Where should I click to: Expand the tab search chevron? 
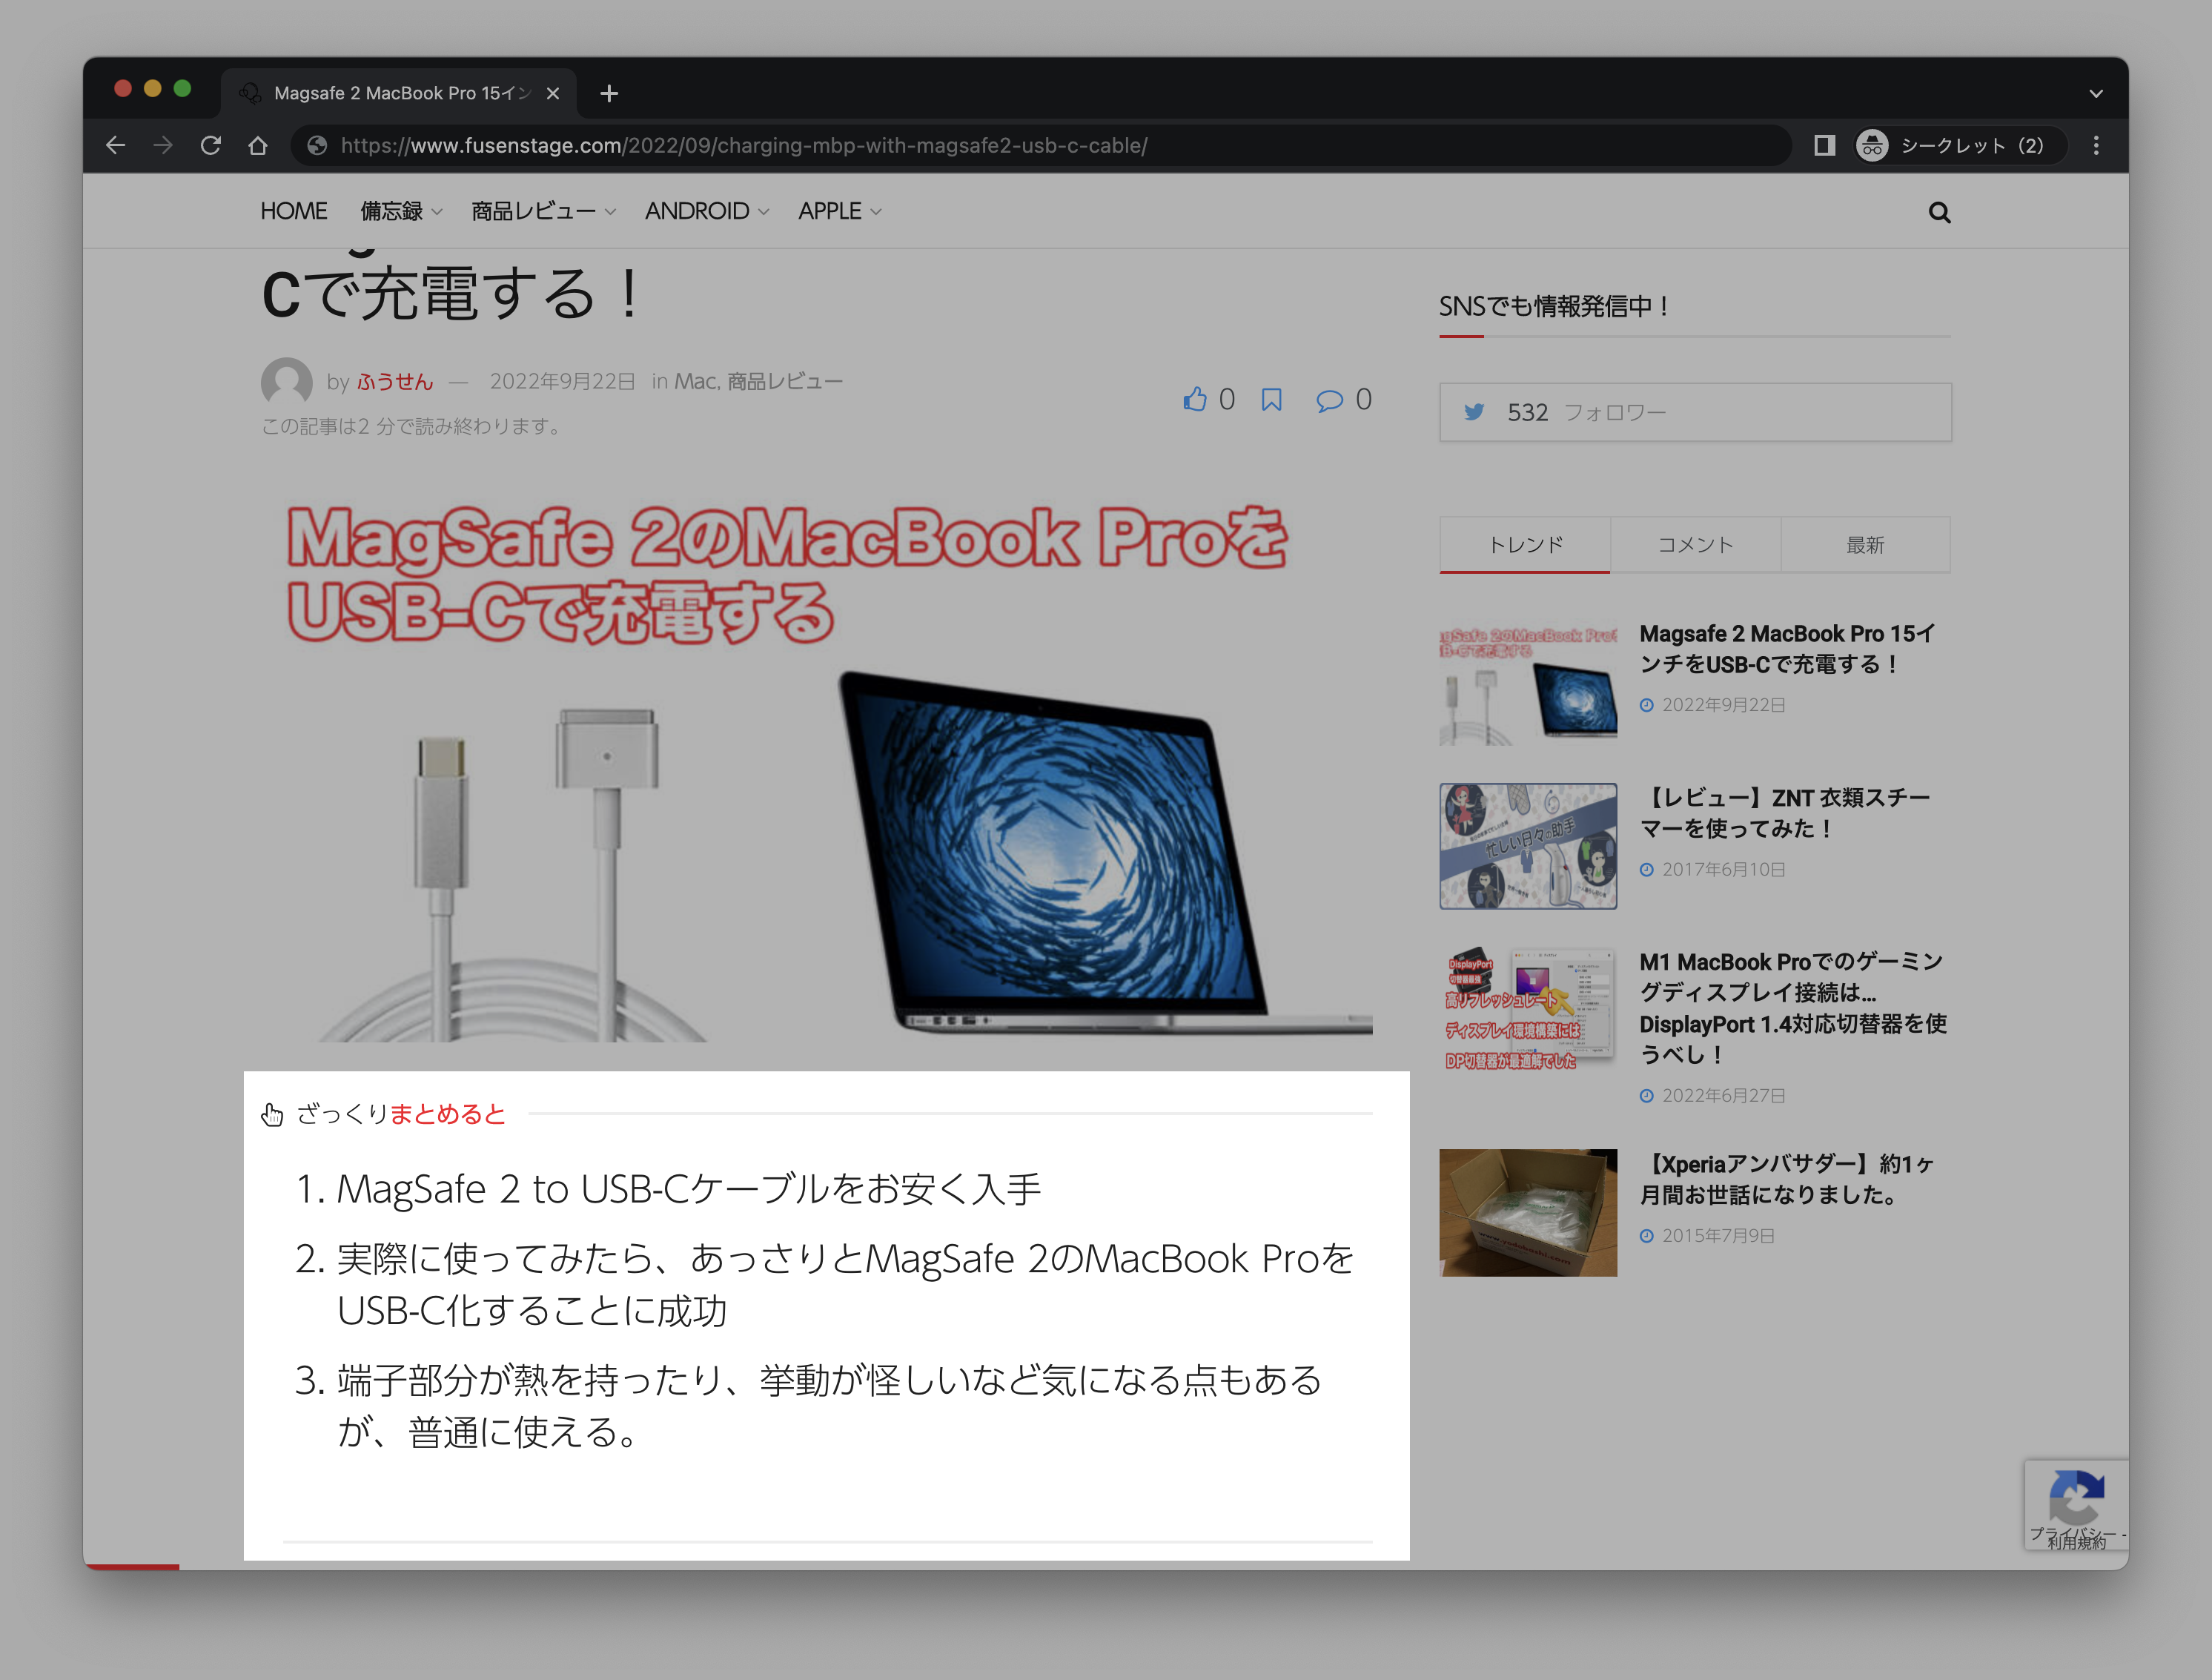pyautogui.click(x=2096, y=93)
